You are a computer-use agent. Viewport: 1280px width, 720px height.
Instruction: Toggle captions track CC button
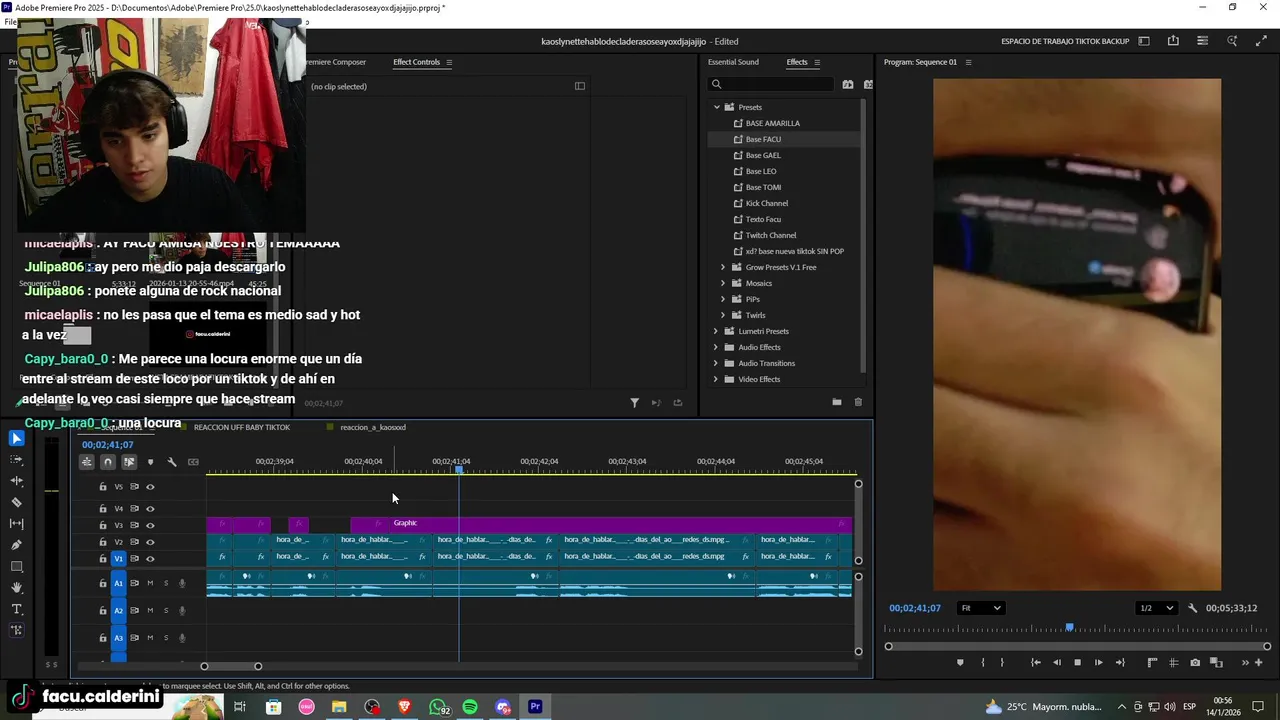193,462
